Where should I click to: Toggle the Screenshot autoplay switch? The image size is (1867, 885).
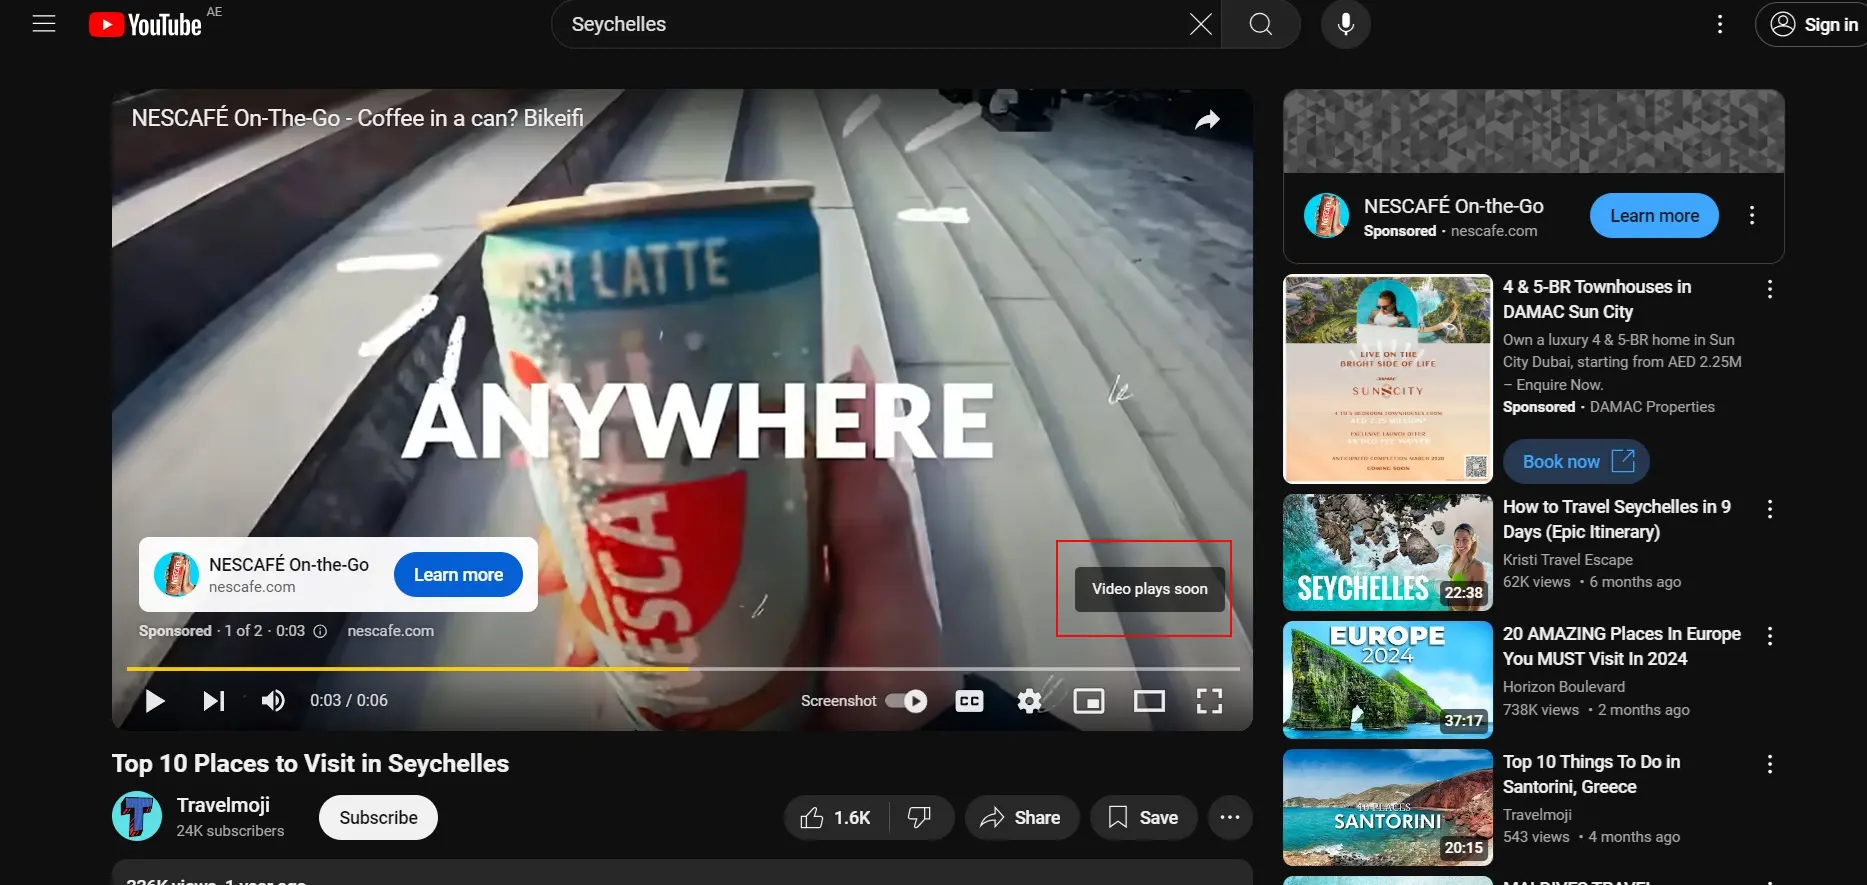tap(906, 701)
